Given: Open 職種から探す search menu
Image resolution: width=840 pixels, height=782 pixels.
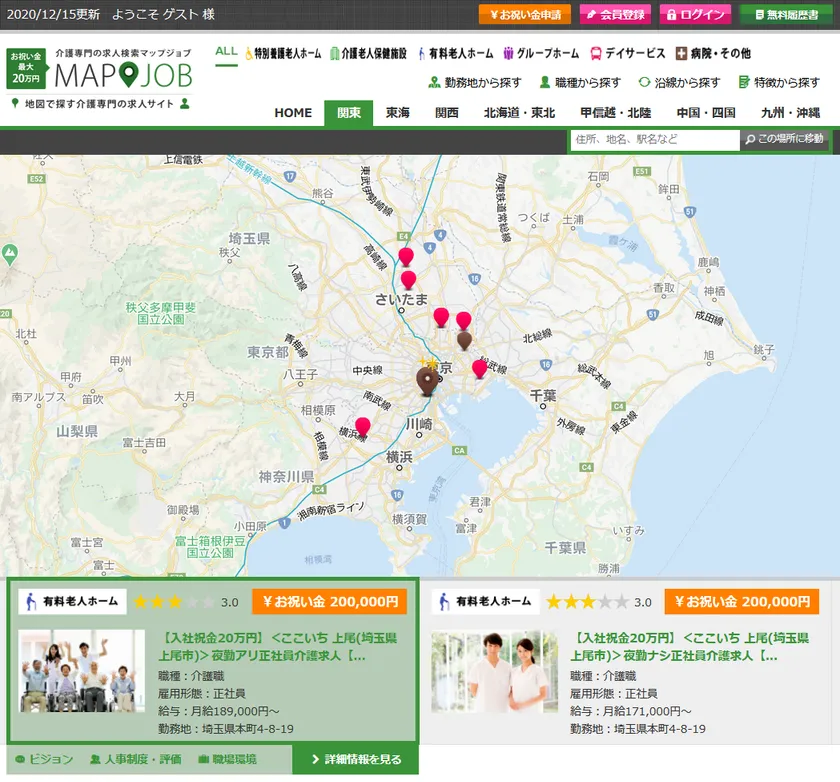Looking at the screenshot, I should (580, 82).
